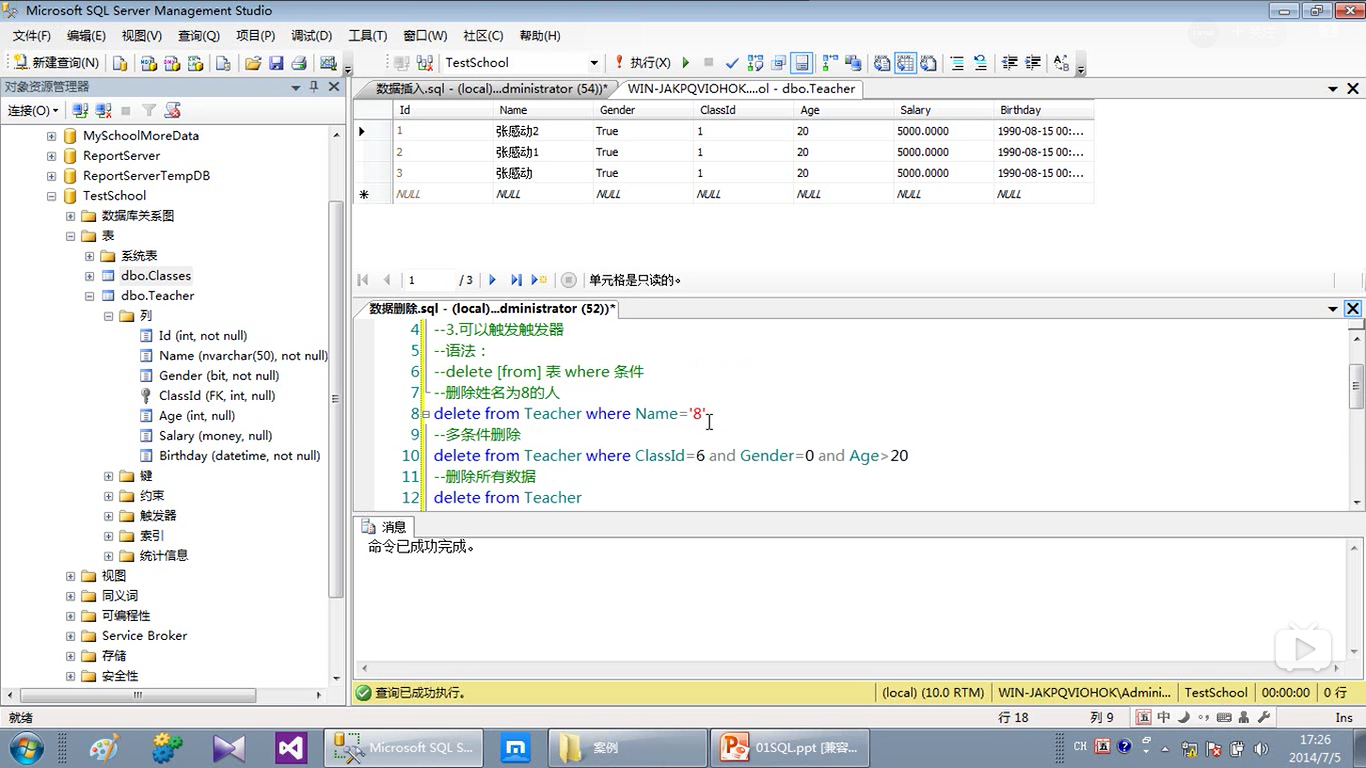Click the 执行(X) execute button
This screenshot has height=768, width=1366.
coord(642,62)
